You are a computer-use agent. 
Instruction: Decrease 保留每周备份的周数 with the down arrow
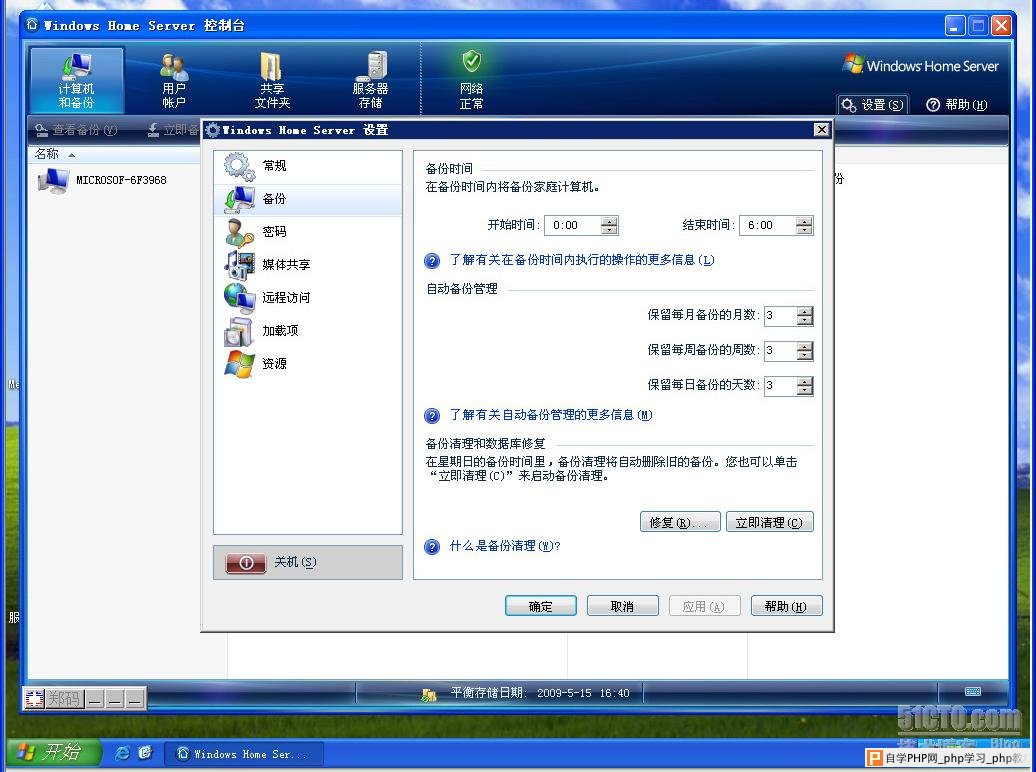[805, 355]
